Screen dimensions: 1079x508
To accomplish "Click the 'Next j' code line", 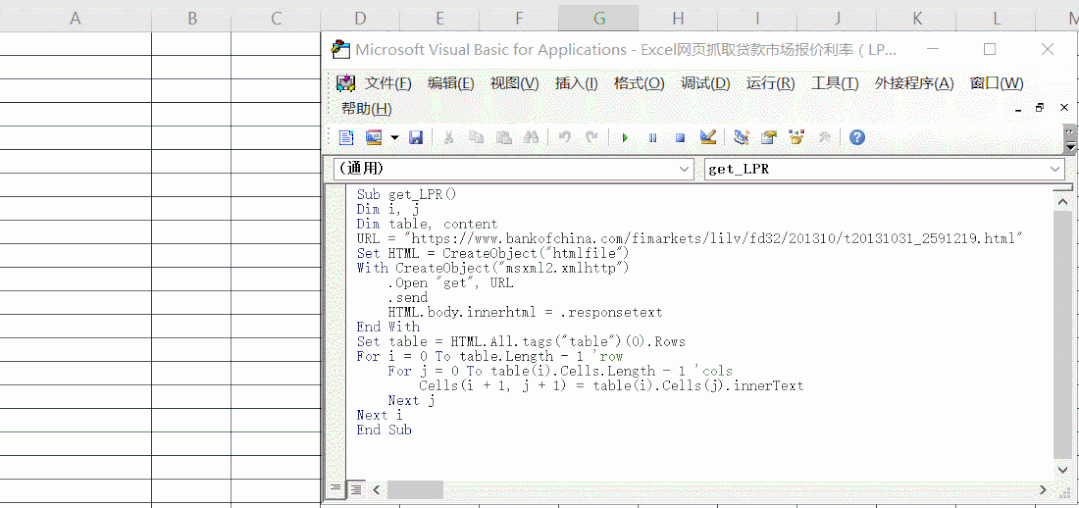I will (x=412, y=400).
